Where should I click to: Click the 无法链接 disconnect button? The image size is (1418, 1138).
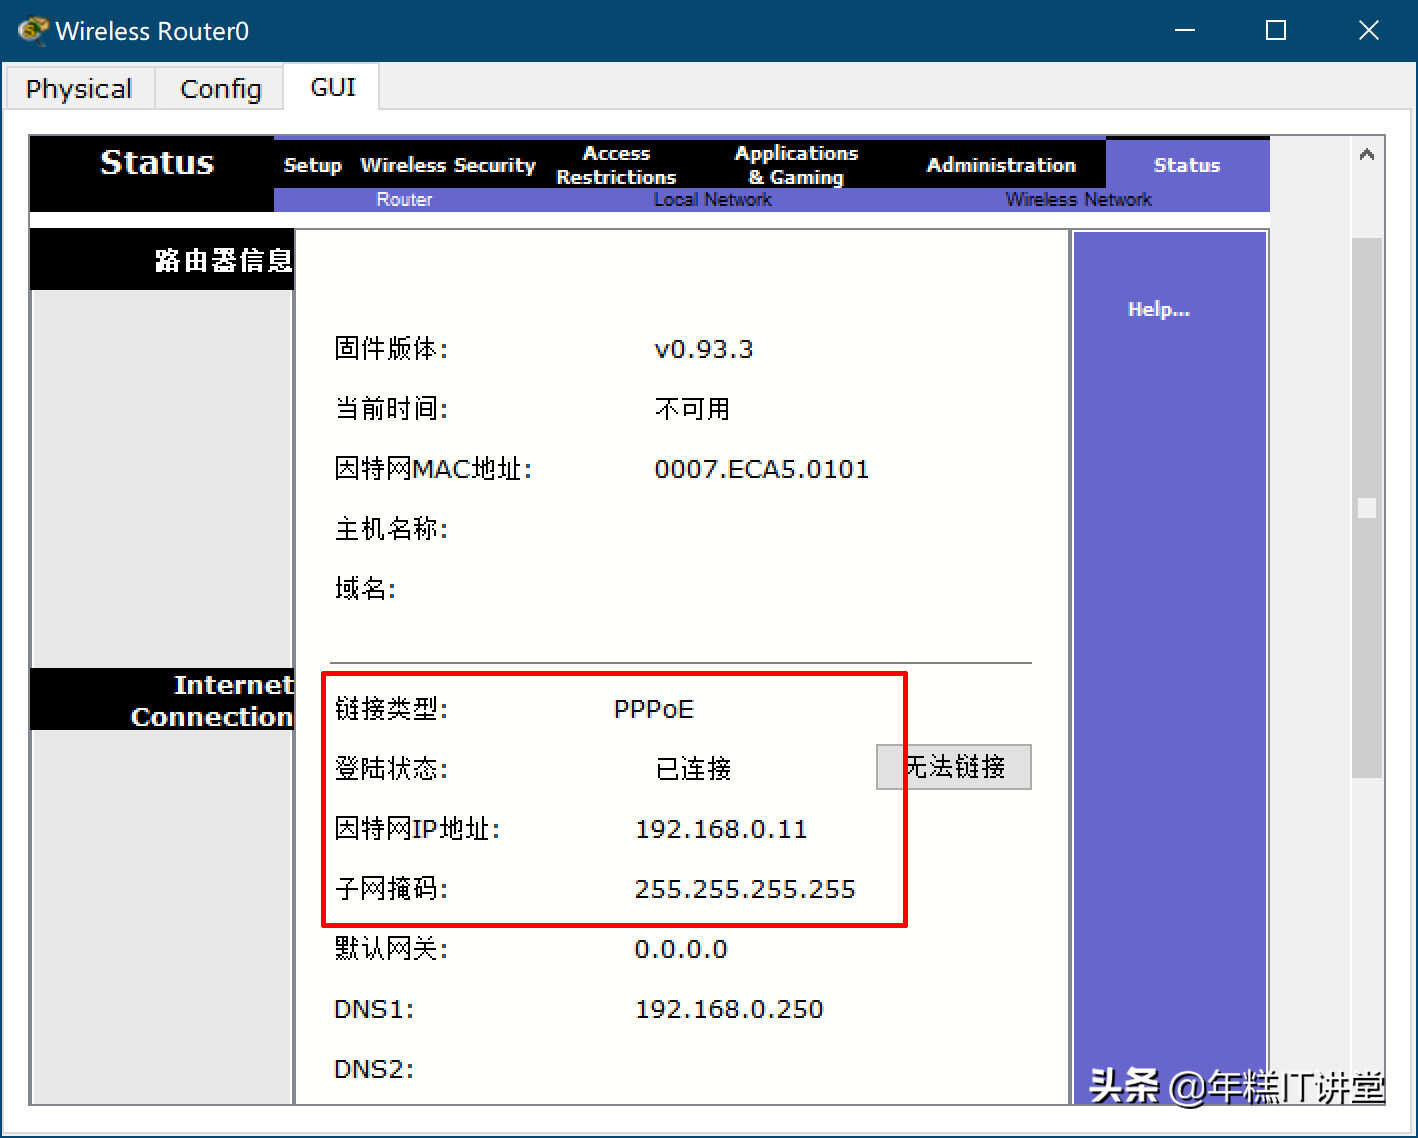coord(954,767)
